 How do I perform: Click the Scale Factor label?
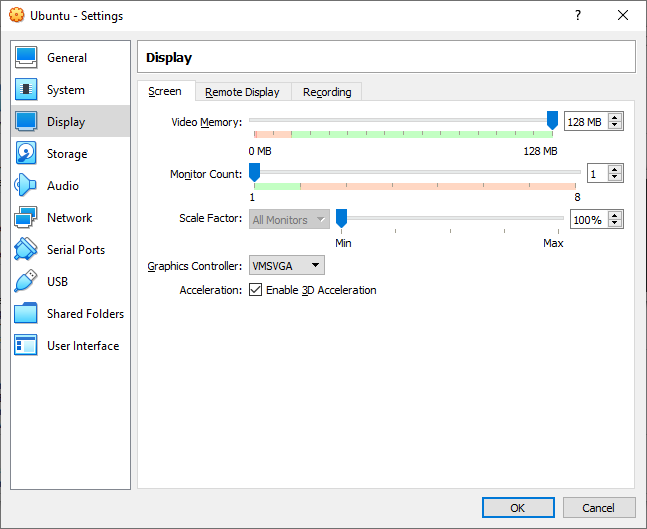210,218
